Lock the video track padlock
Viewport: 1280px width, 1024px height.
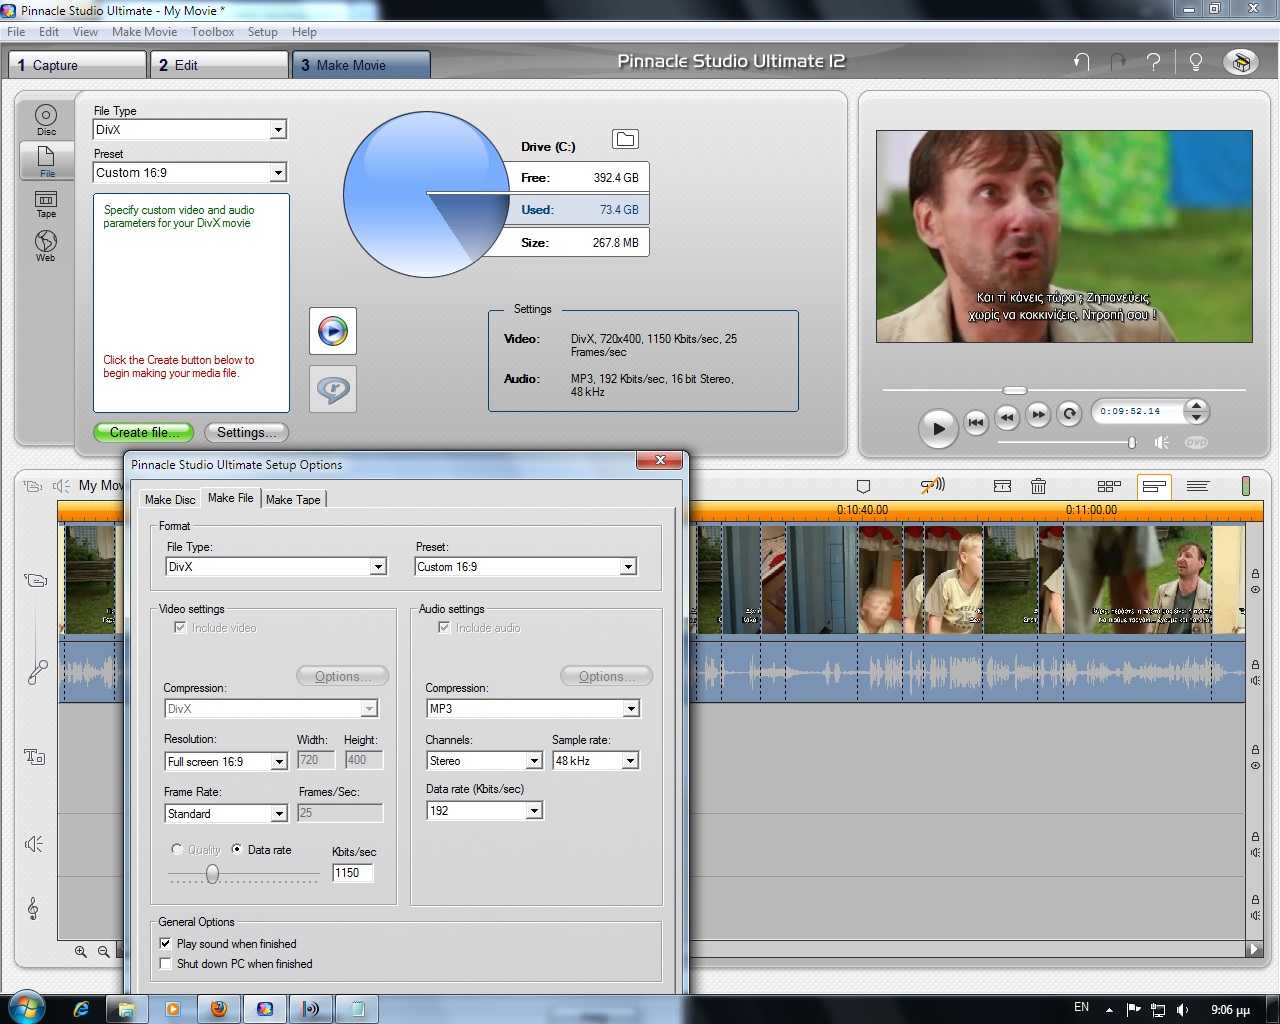1255,574
